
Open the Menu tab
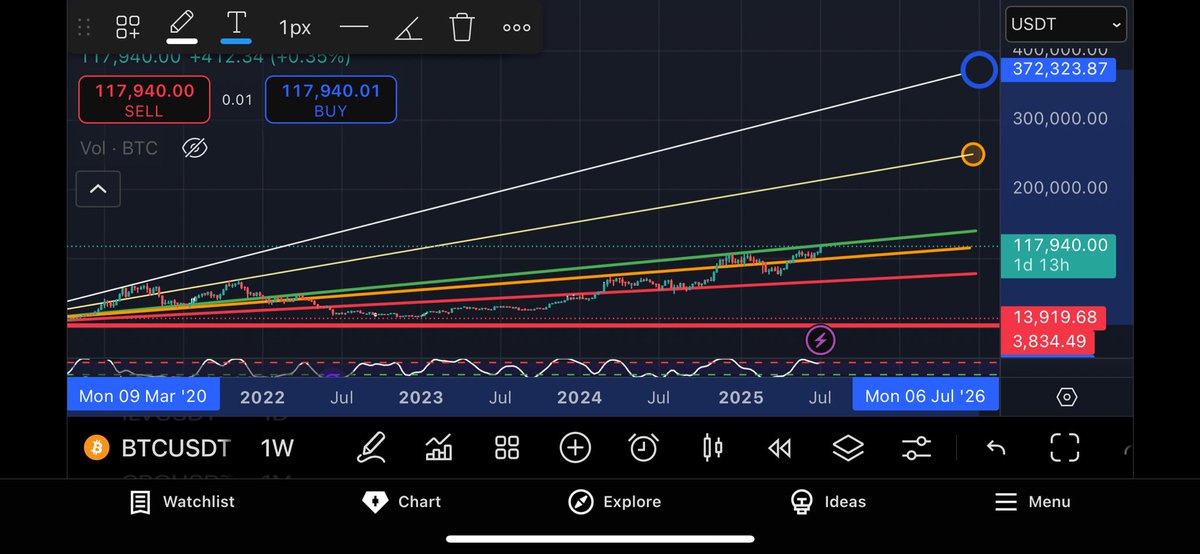1032,502
